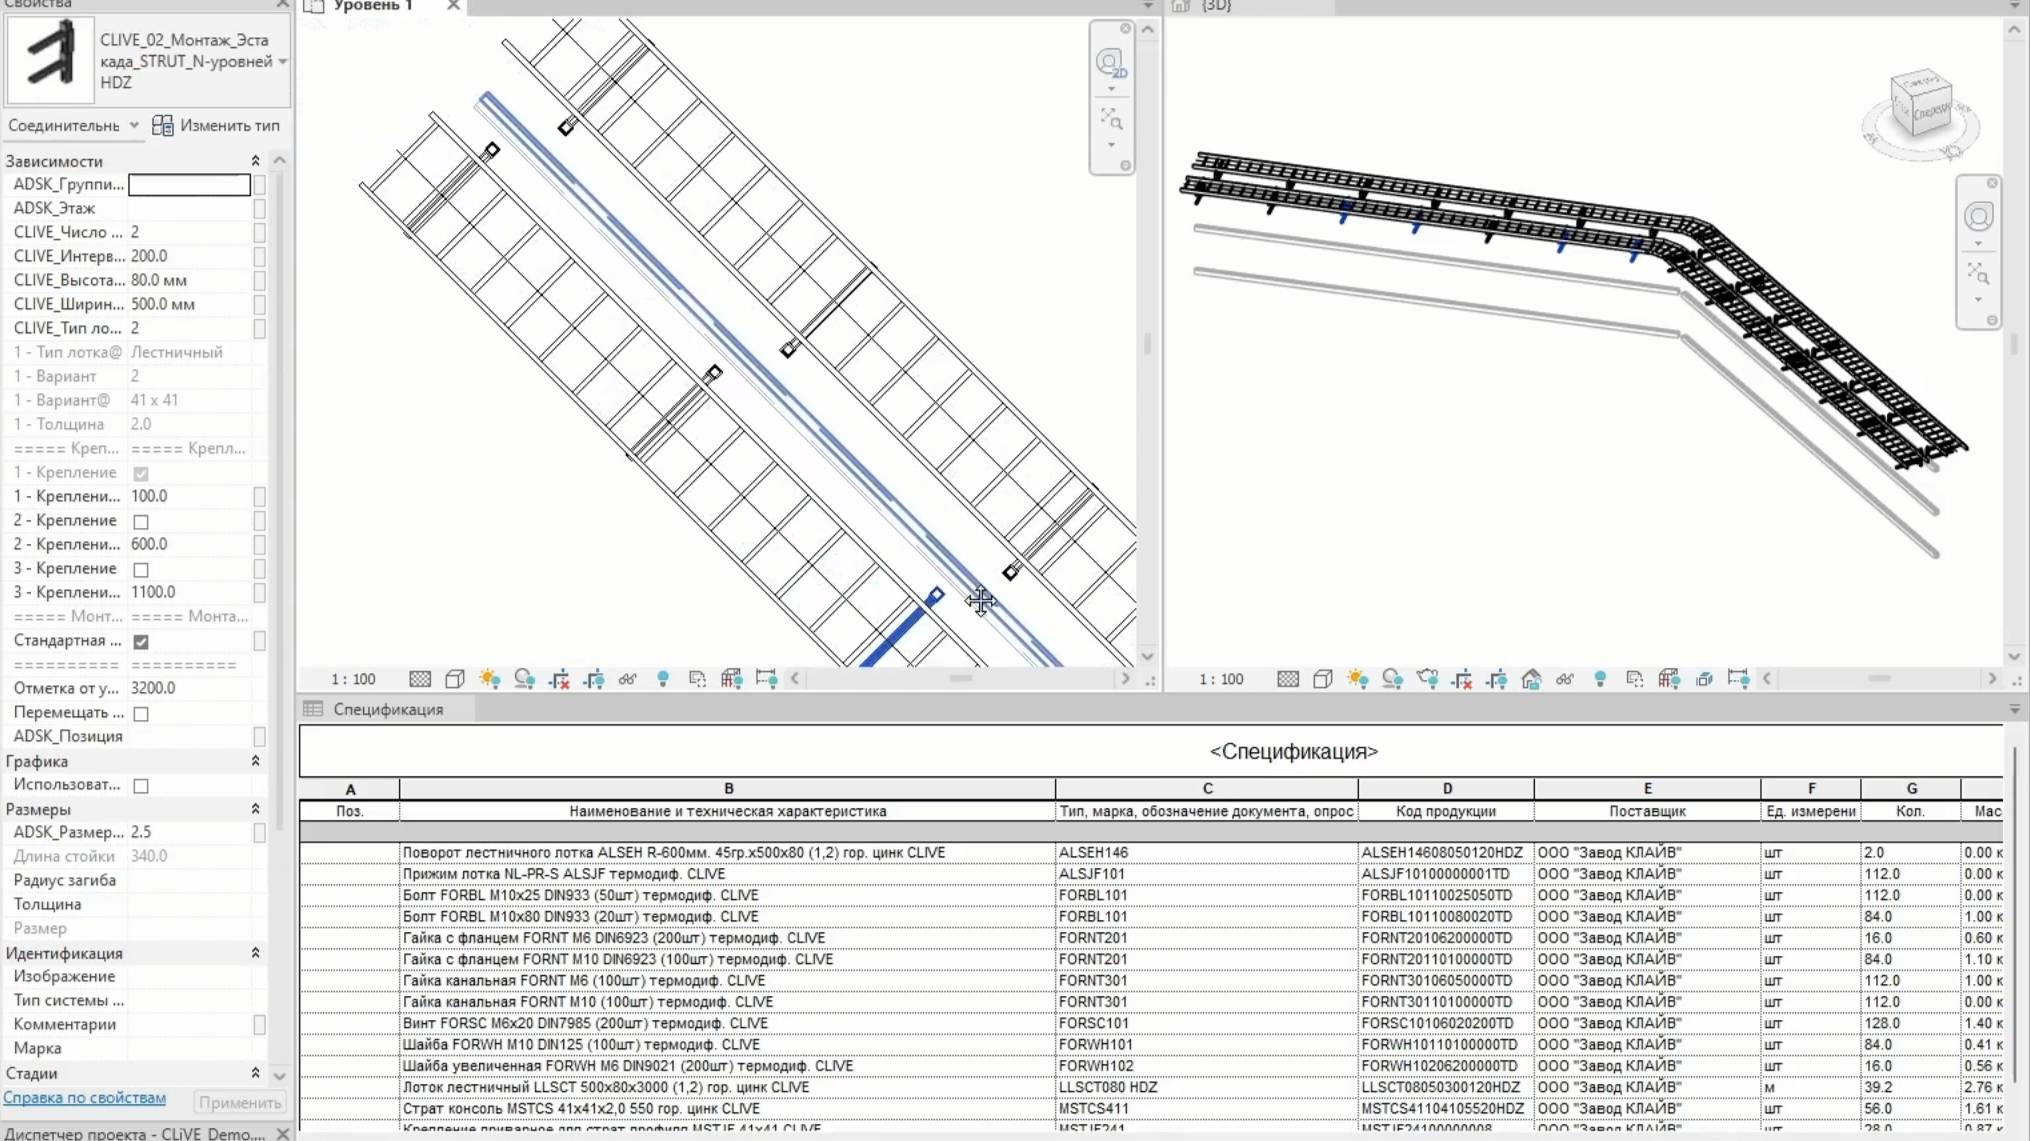Click the ADSK_Группирование input field

click(x=189, y=184)
